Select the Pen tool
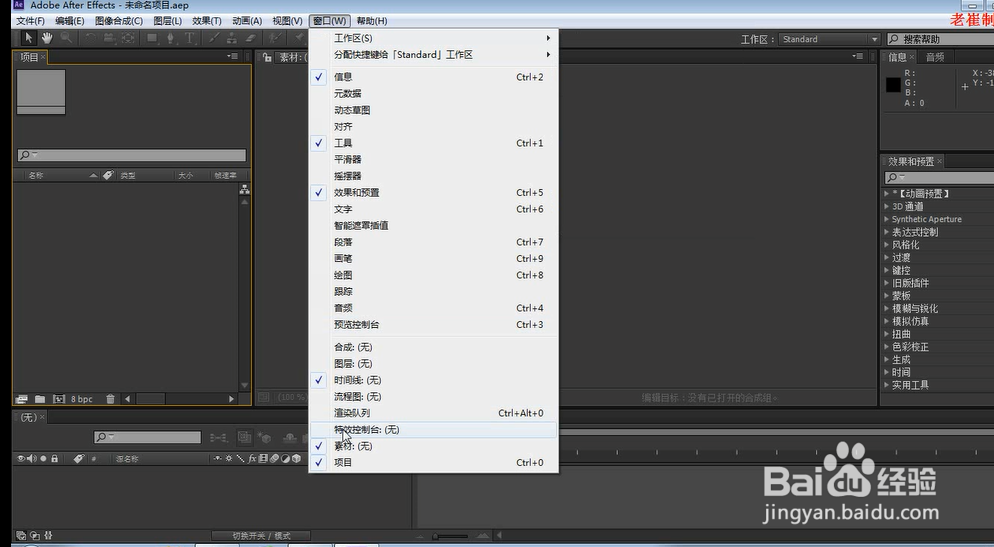Image resolution: width=994 pixels, height=547 pixels. (171, 38)
